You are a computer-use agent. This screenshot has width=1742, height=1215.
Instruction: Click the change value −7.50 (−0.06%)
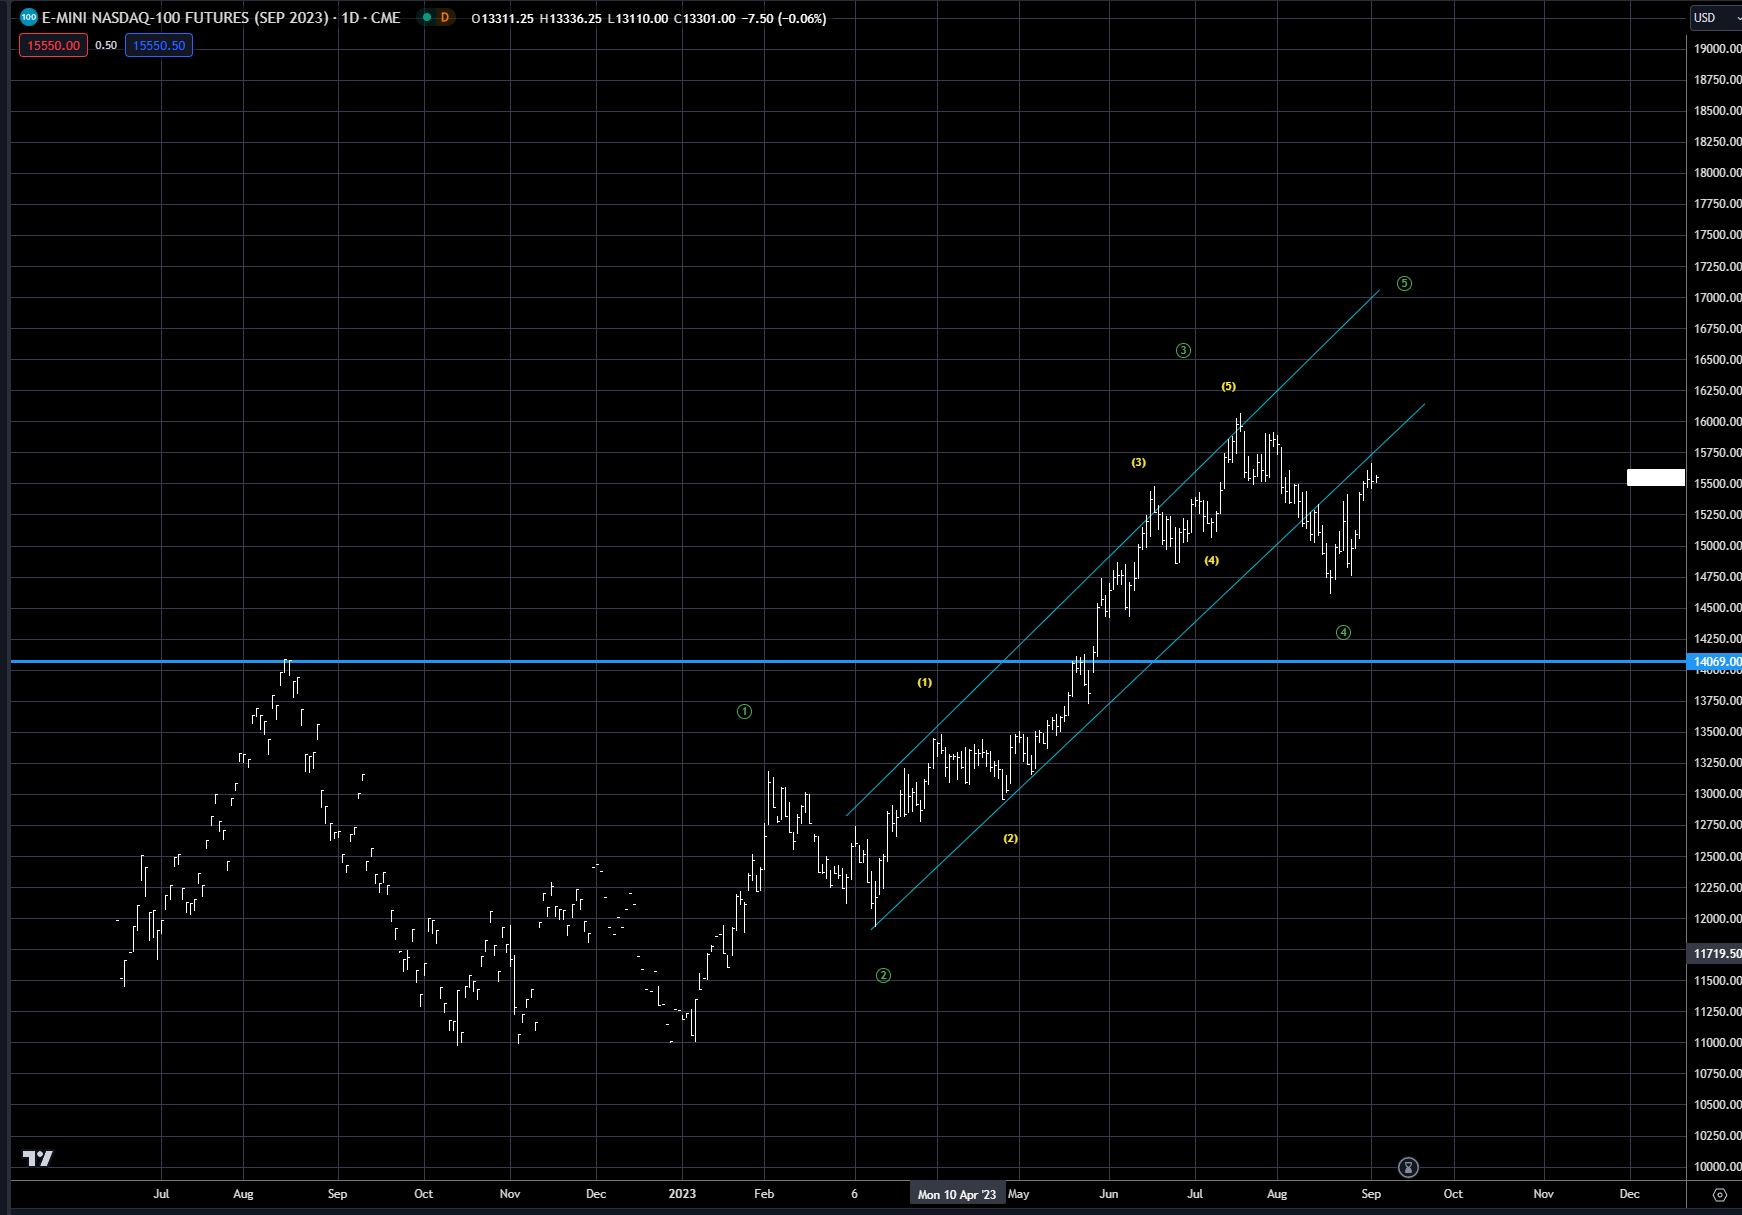click(x=784, y=18)
